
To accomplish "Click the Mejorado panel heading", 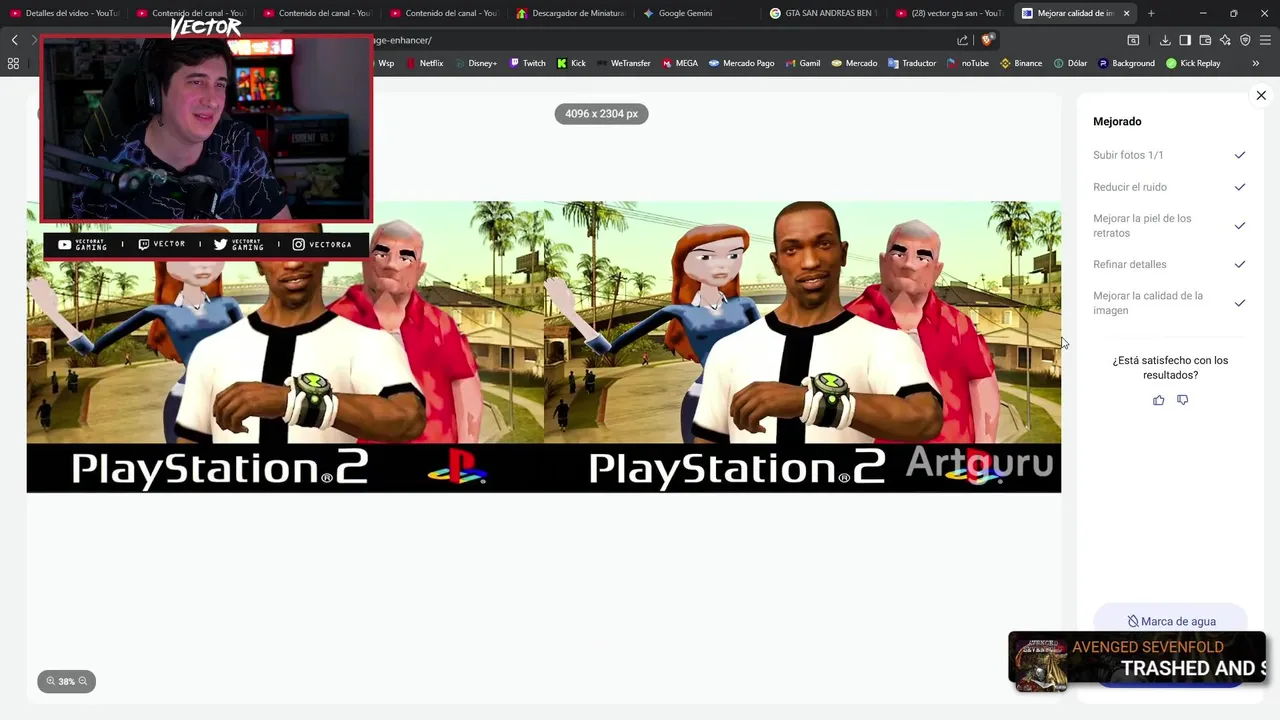I will 1117,121.
